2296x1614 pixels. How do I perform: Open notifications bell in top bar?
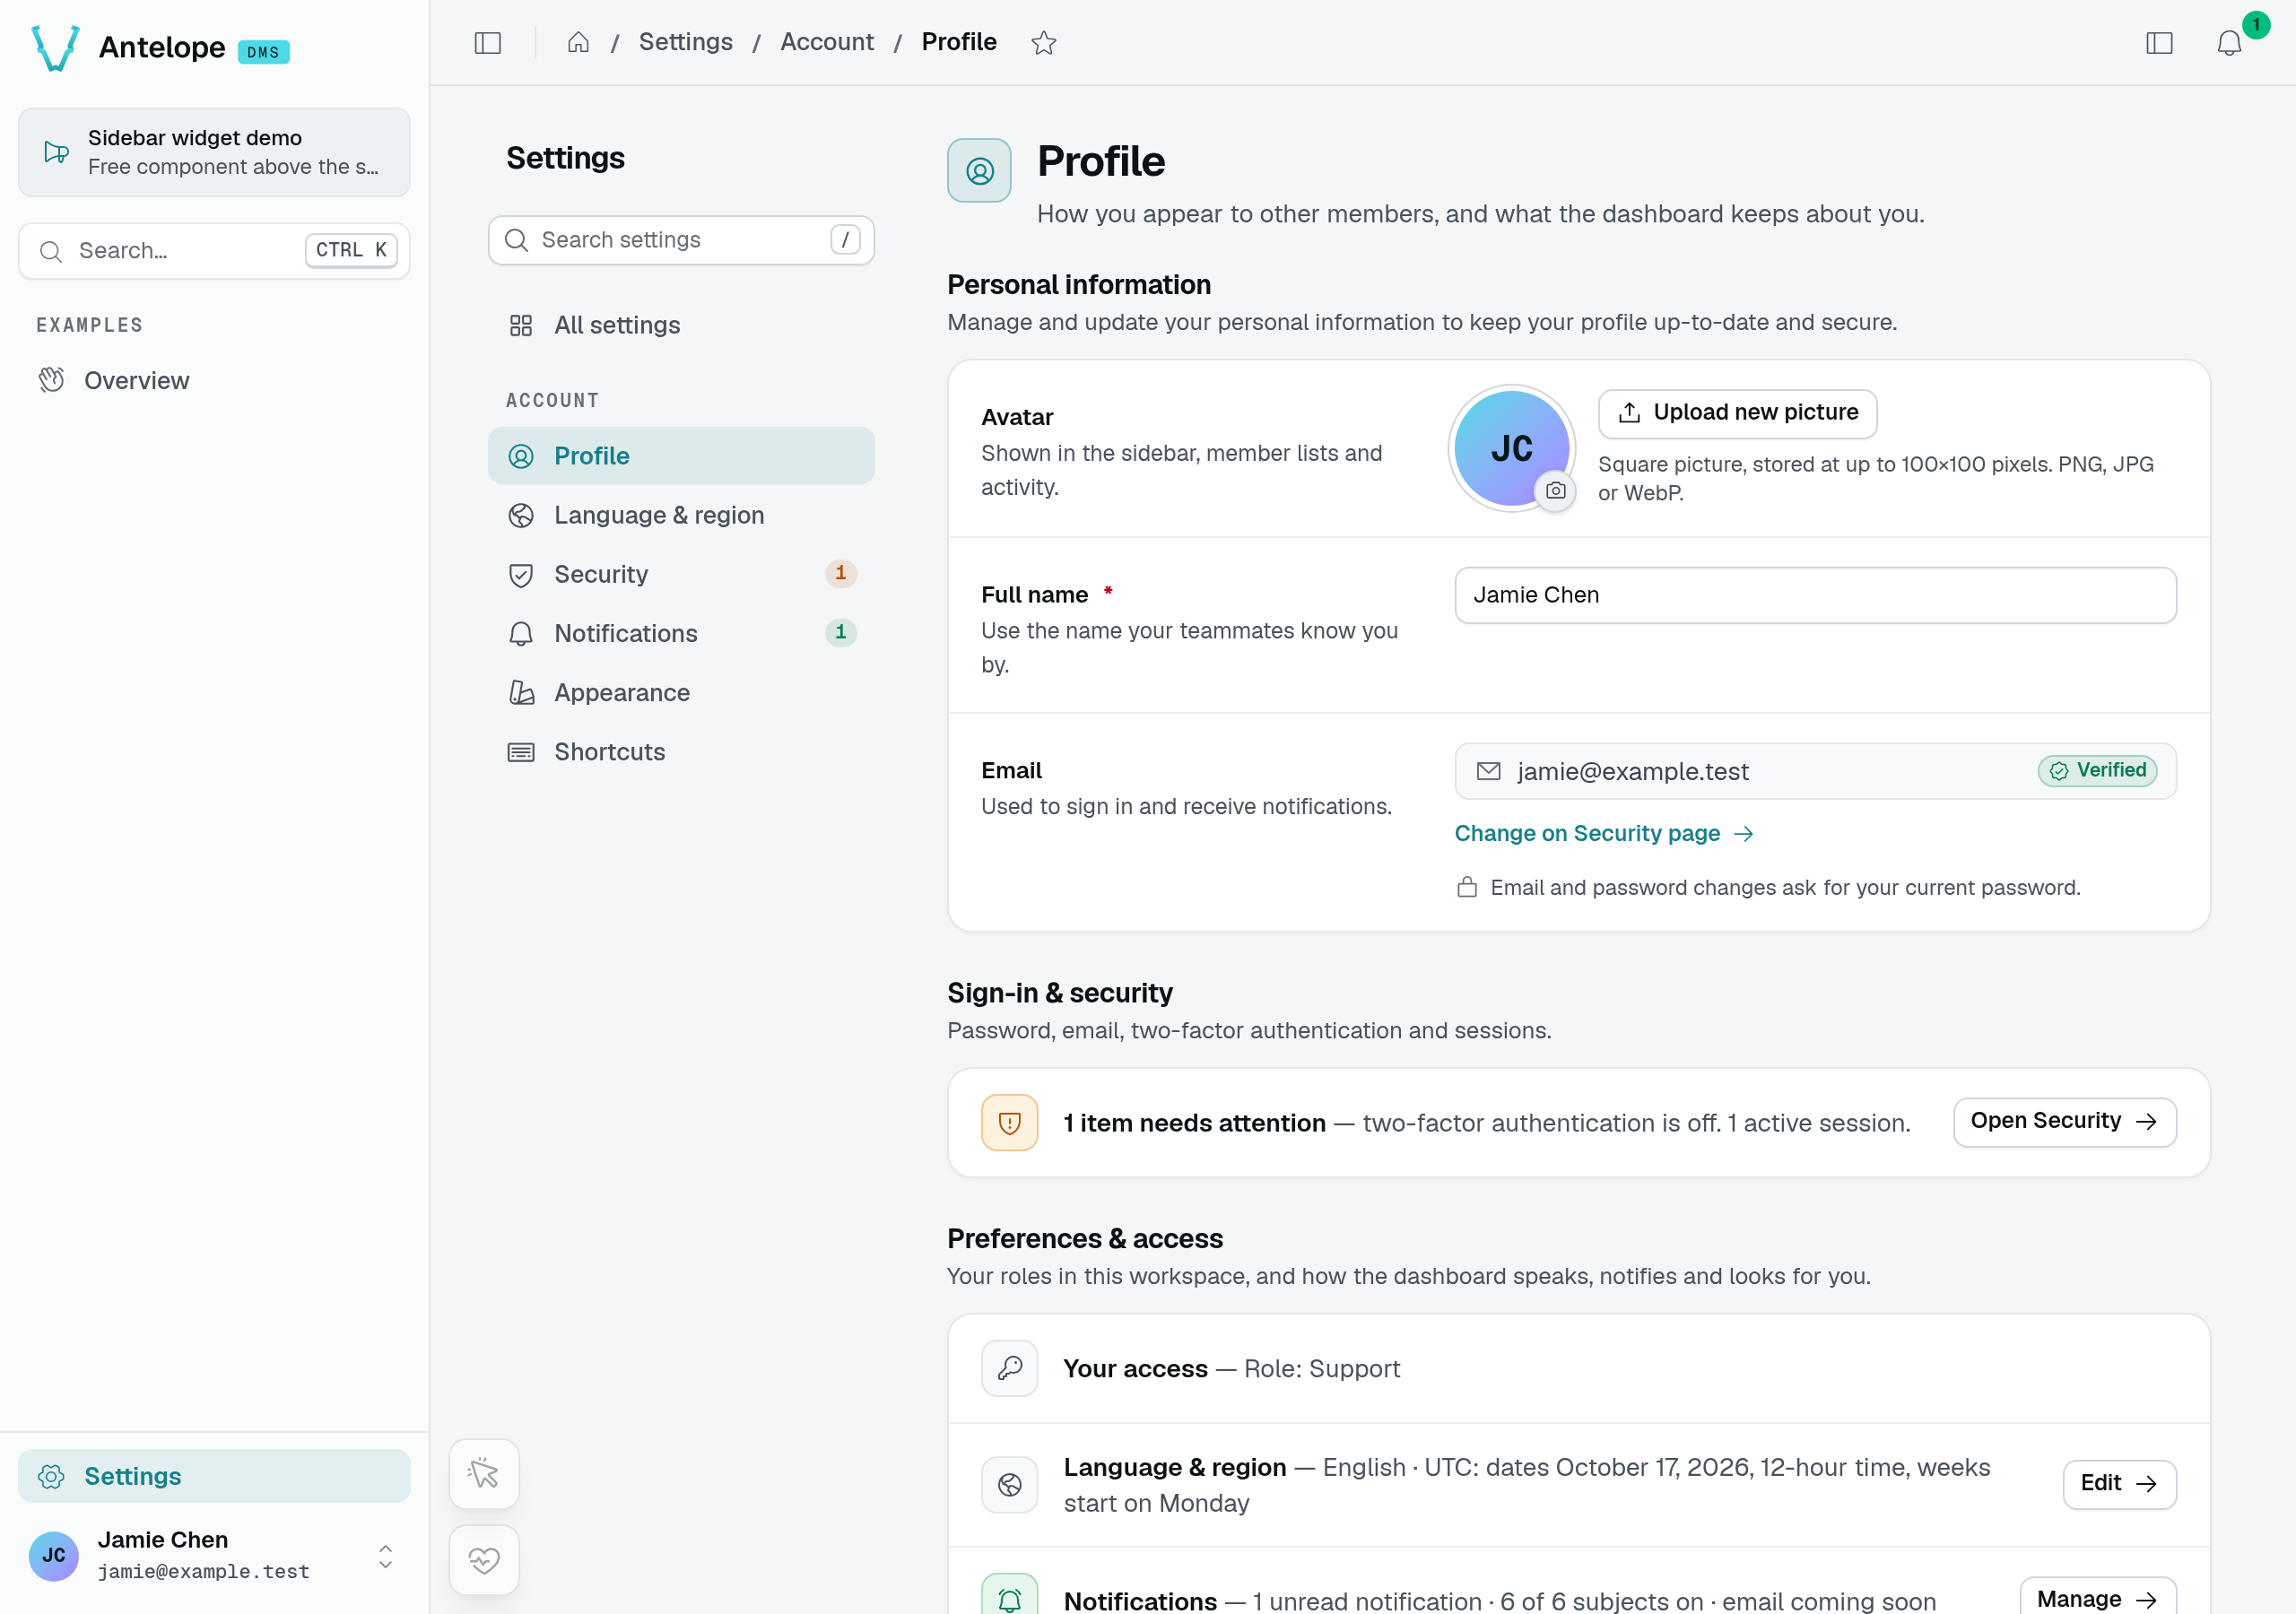2229,42
